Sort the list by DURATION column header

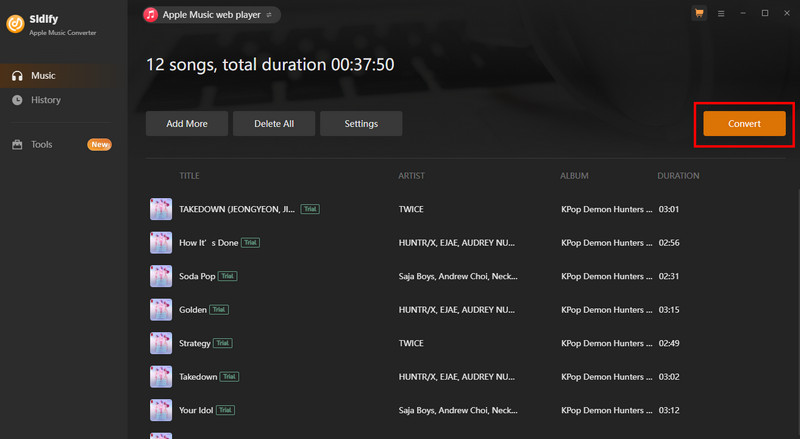click(x=677, y=176)
